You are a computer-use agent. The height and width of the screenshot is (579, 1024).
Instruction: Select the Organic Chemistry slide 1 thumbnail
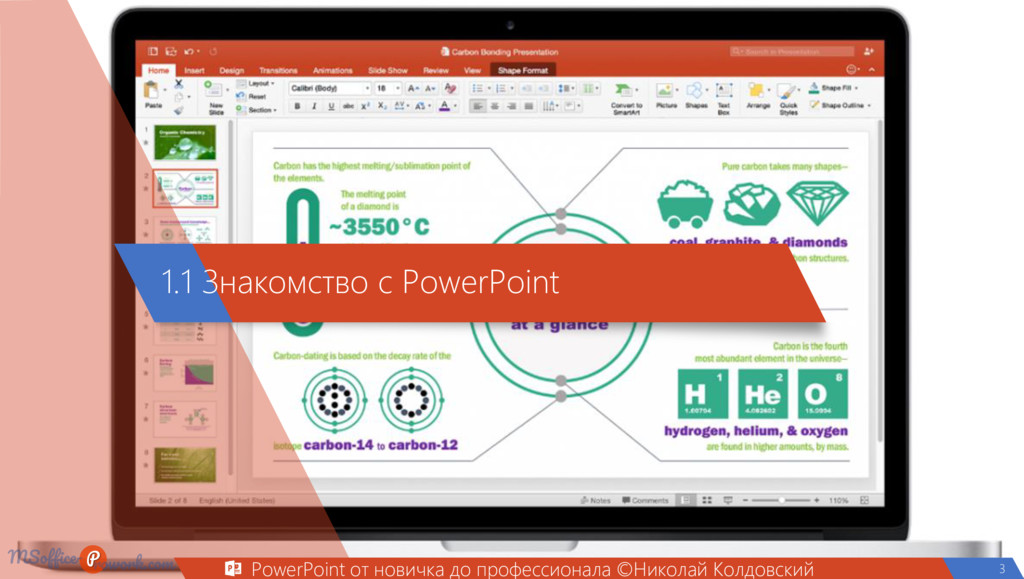(x=184, y=142)
